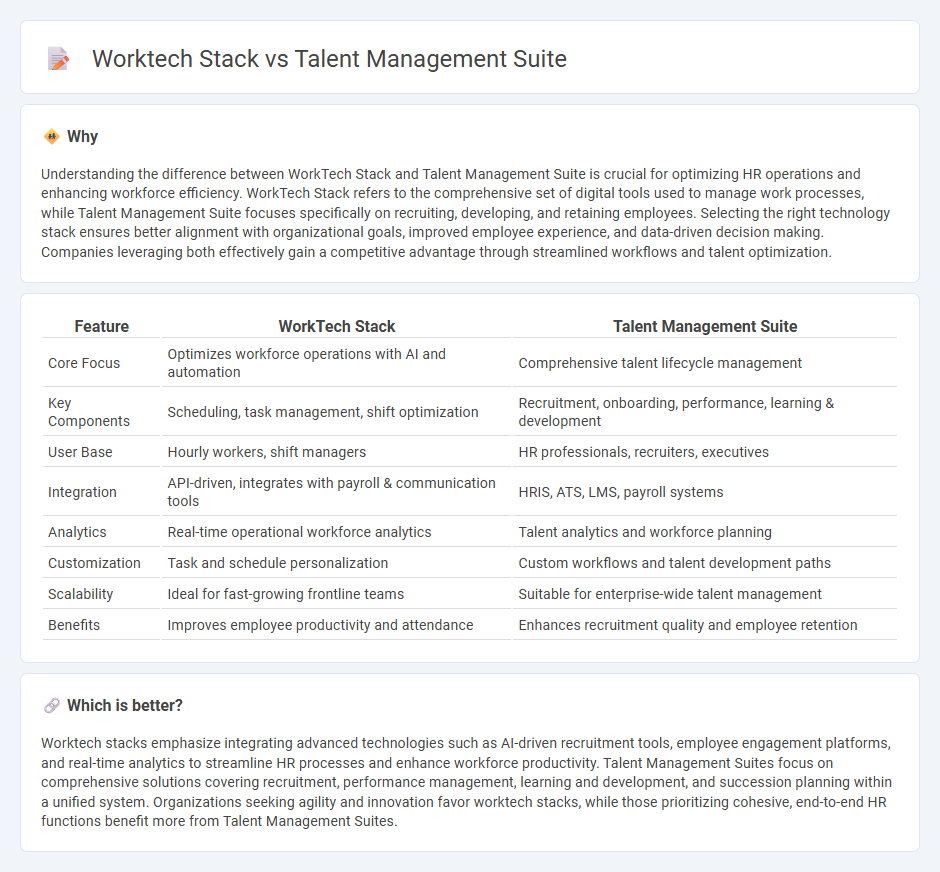Screen dimensions: 940x872
Task: Click the Why section paragraph starting with Understanding
Action: coord(466,213)
